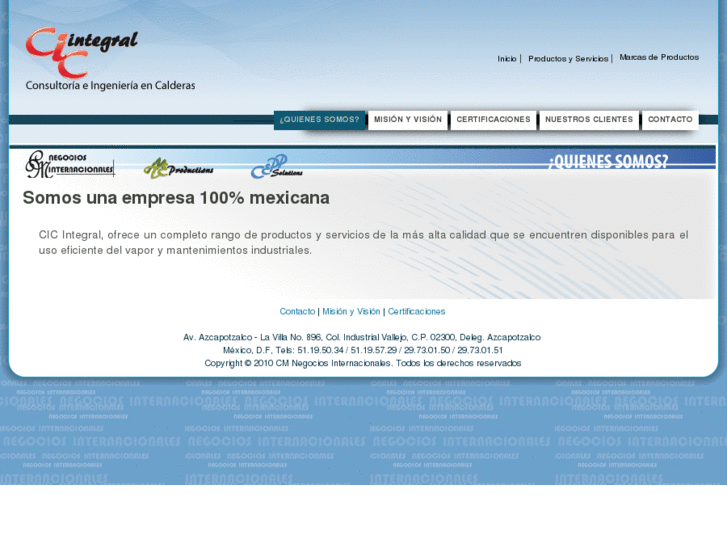Screen dimensions: 727x545
Task: Select the ¿QUIENES SOMOS? tab
Action: (319, 120)
